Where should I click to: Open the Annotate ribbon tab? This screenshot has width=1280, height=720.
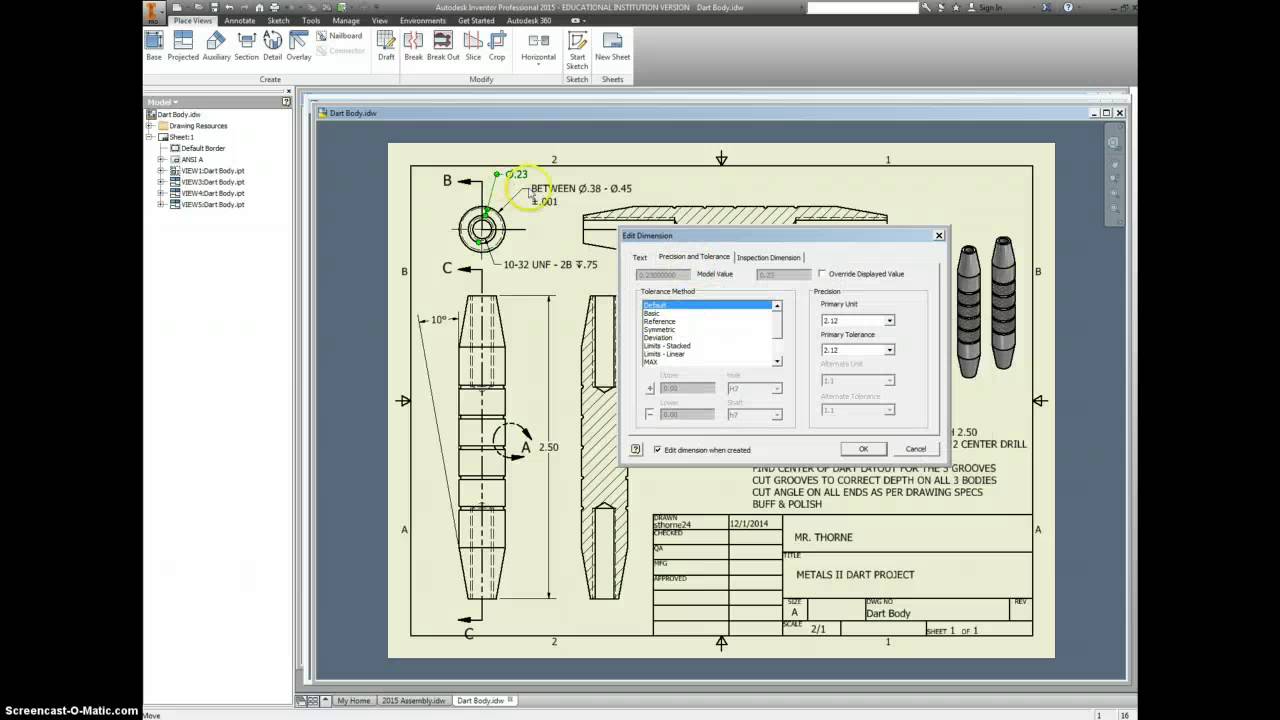pos(240,20)
